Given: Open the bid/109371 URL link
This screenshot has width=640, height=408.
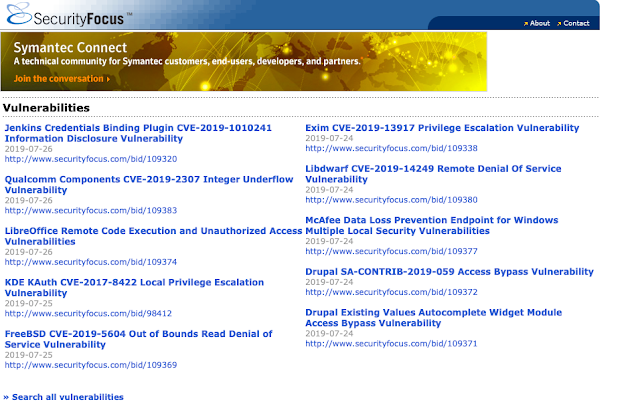Looking at the screenshot, I should coord(391,344).
